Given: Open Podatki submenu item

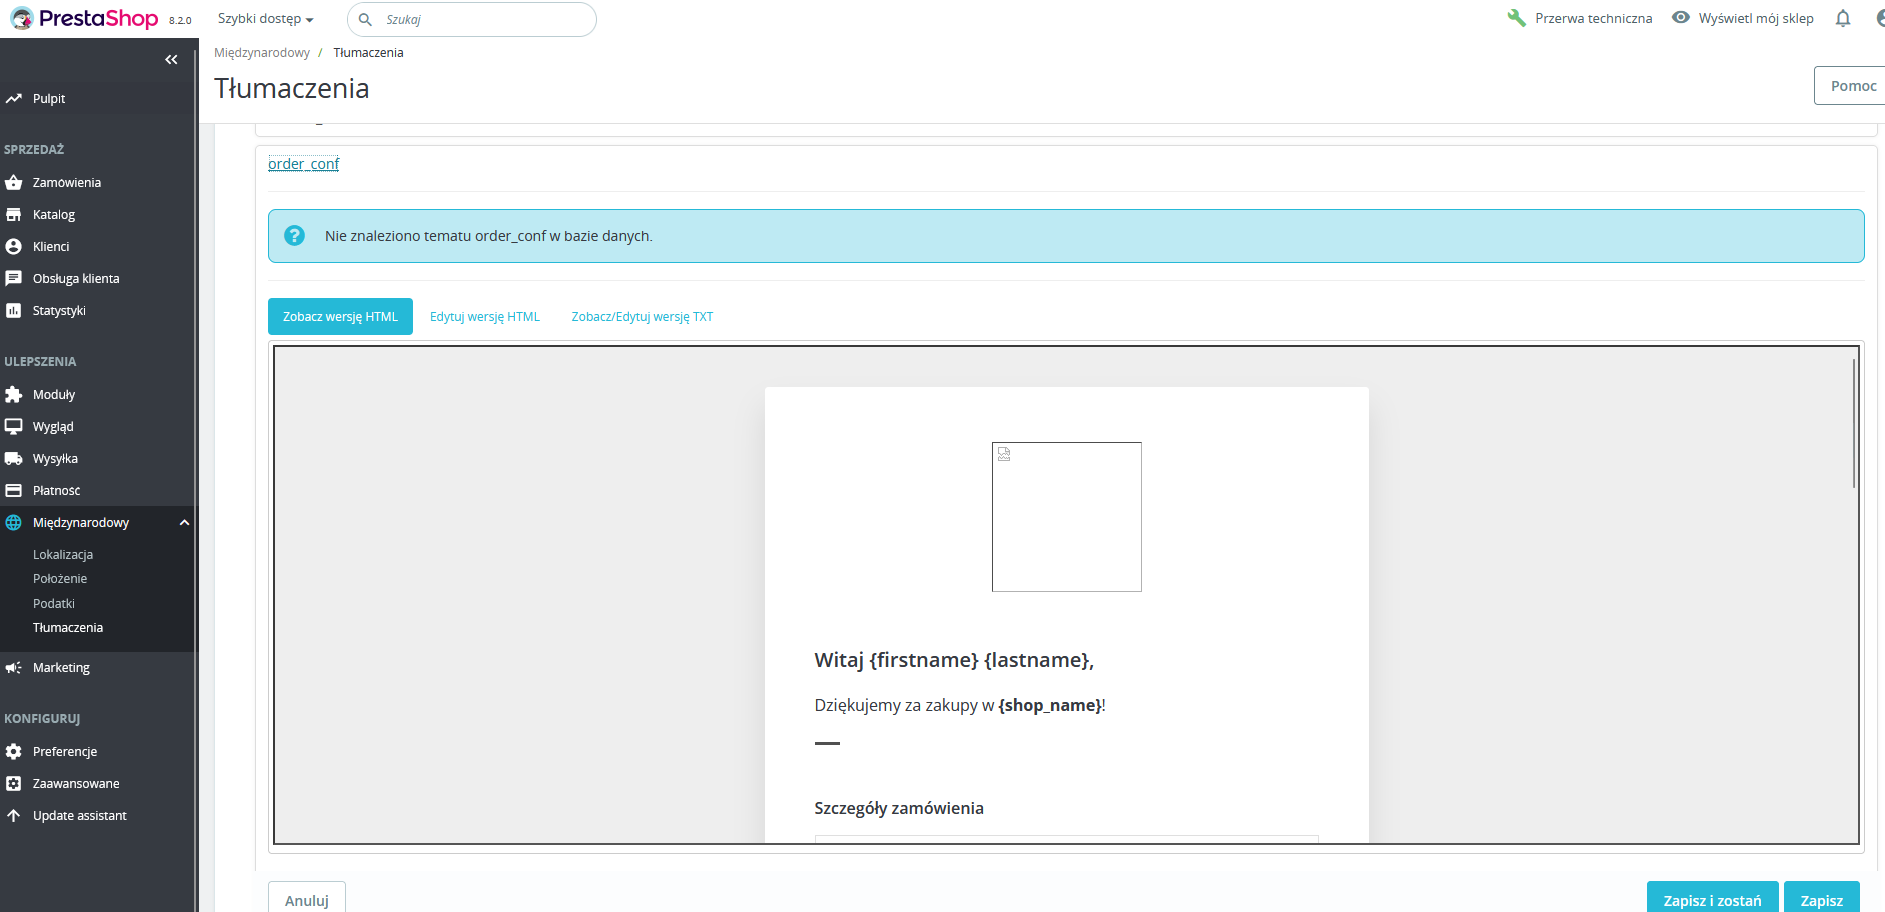Looking at the screenshot, I should [54, 604].
